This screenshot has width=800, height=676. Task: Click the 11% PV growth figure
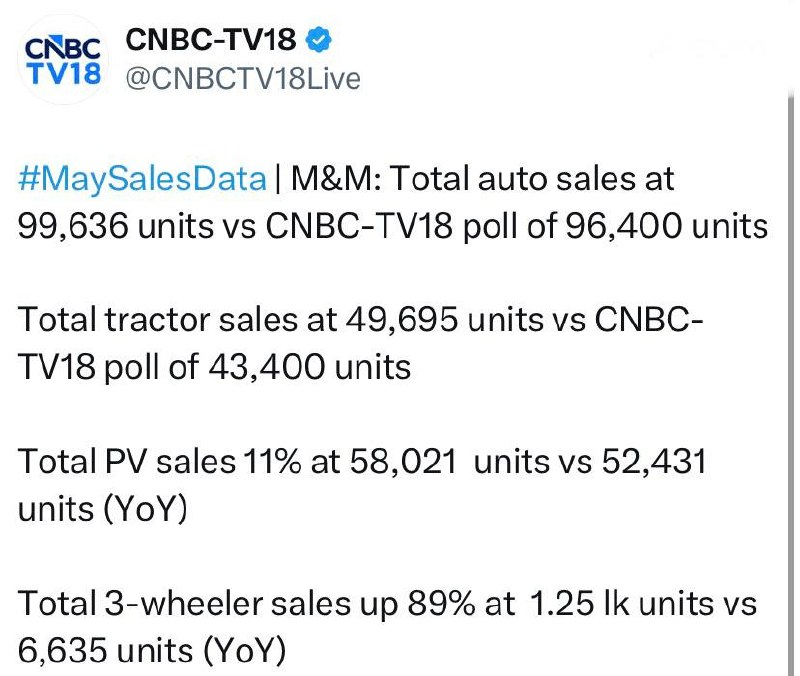(272, 462)
